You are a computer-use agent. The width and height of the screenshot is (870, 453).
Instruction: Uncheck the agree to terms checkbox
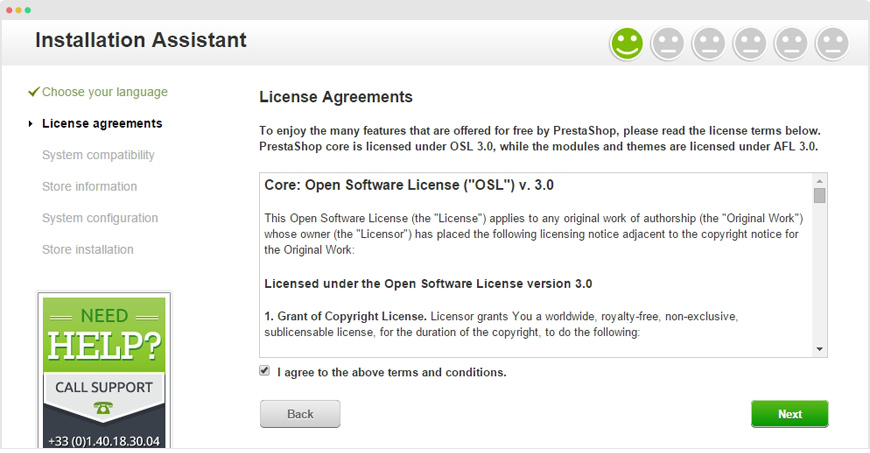[x=264, y=371]
